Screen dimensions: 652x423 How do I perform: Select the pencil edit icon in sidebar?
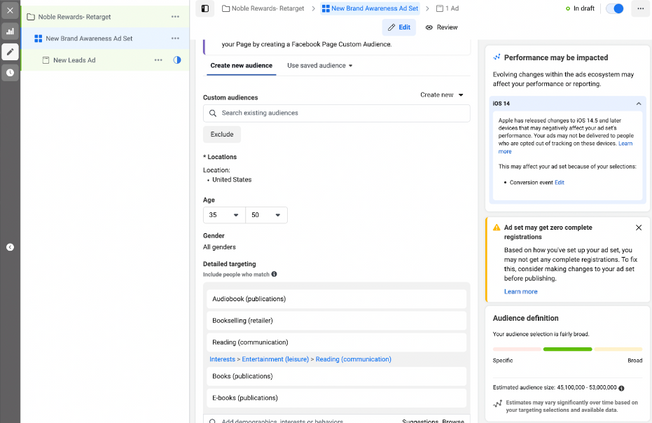point(10,52)
